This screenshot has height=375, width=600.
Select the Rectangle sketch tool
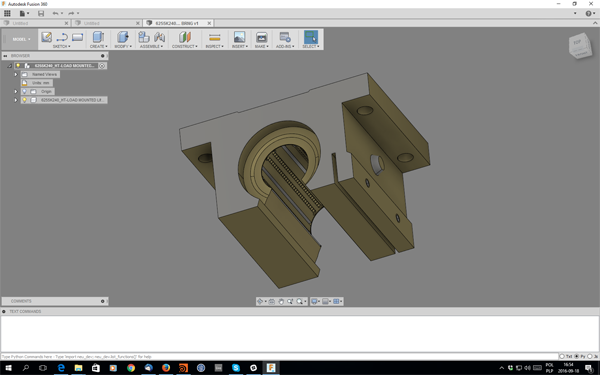click(x=77, y=37)
